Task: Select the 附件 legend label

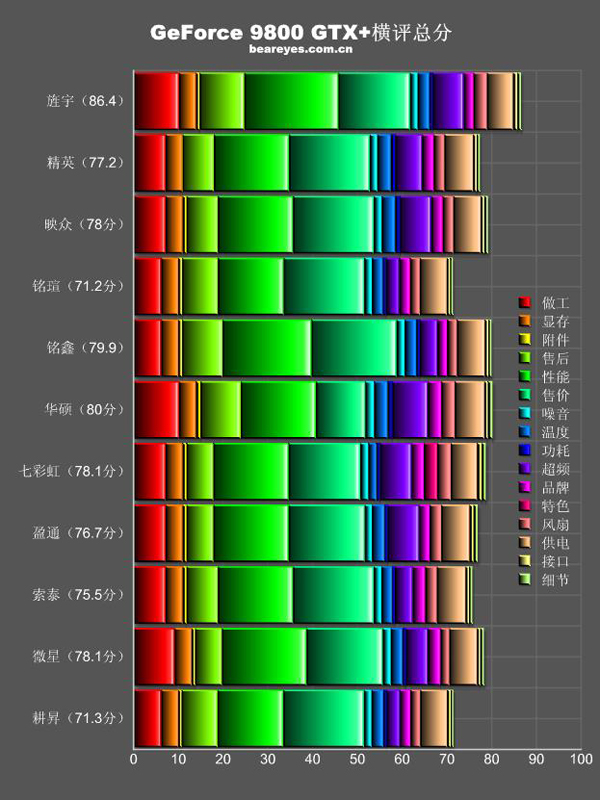Action: tap(555, 339)
